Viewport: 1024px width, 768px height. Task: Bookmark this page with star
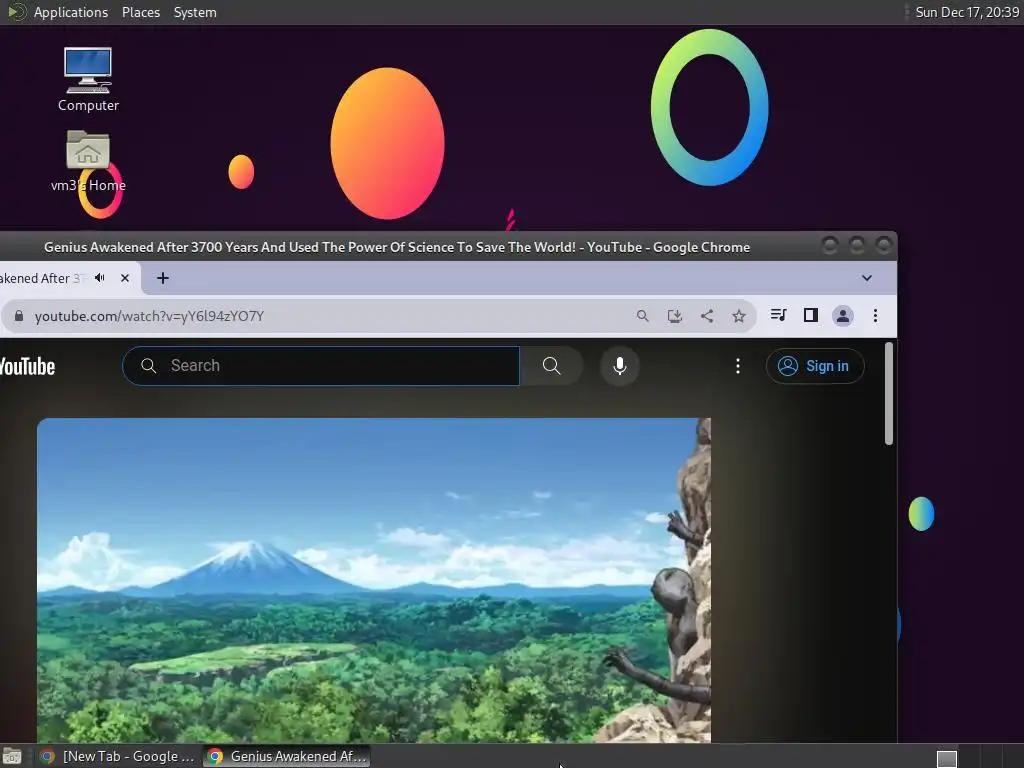click(x=739, y=316)
